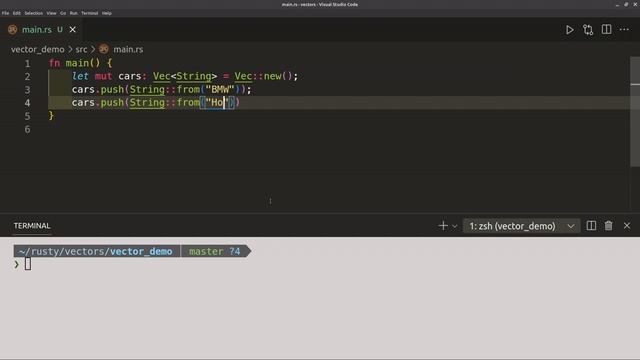Screen dimensions: 640x360
Task: Click line number 1 in gutter
Action: tap(27, 64)
